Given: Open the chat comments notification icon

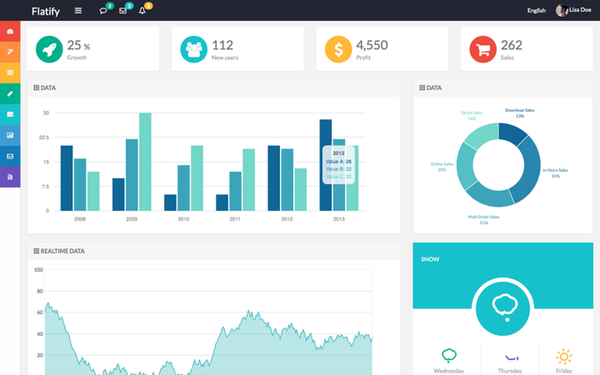Looking at the screenshot, I should (103, 11).
